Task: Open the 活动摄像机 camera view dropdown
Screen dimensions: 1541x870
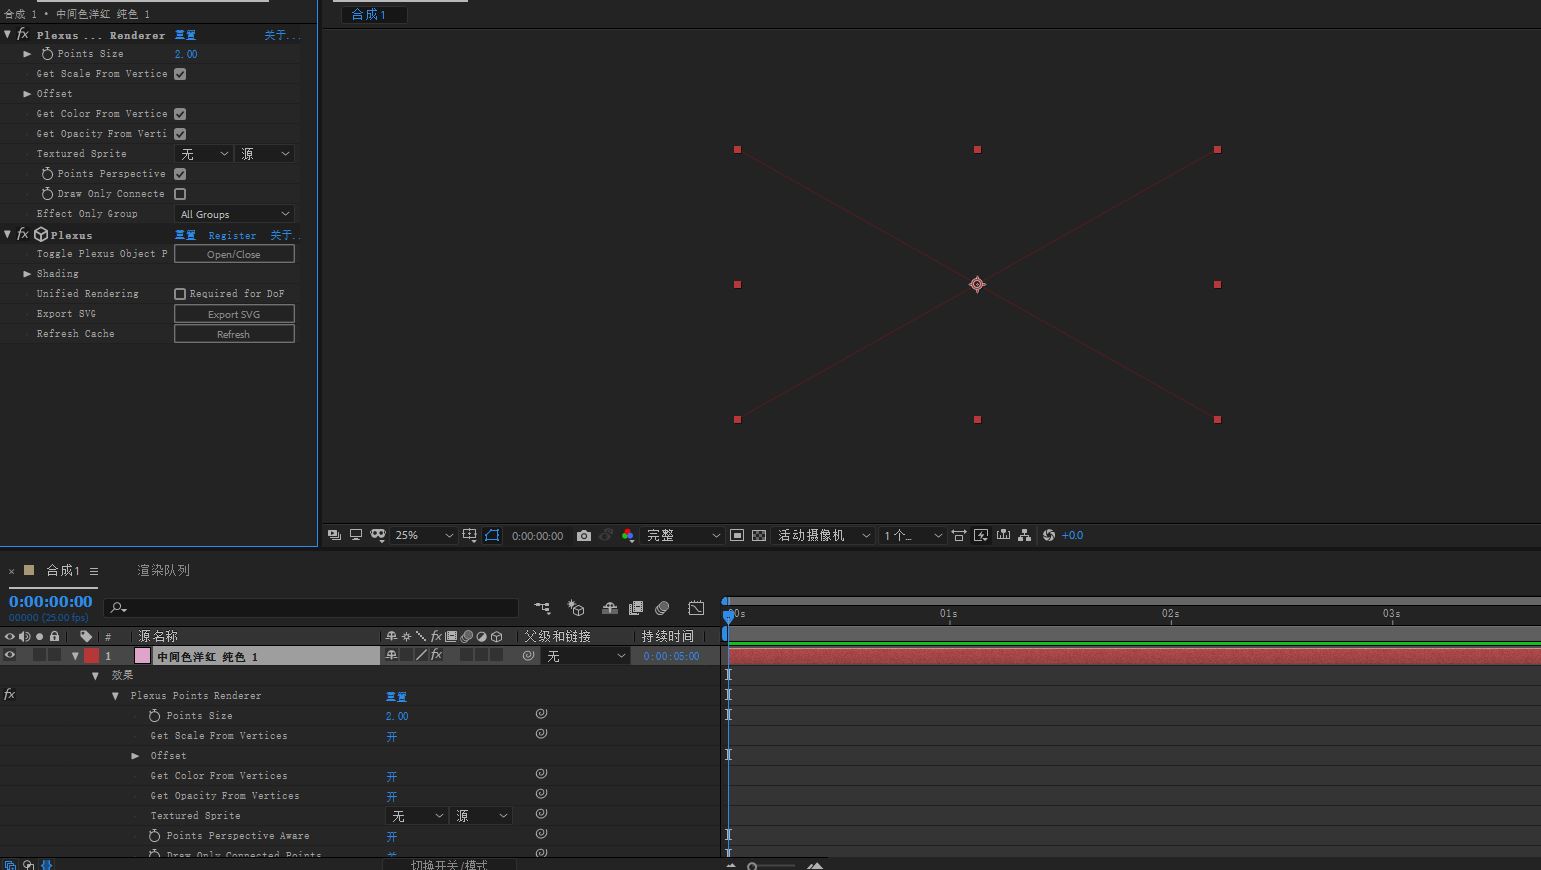Action: (824, 535)
